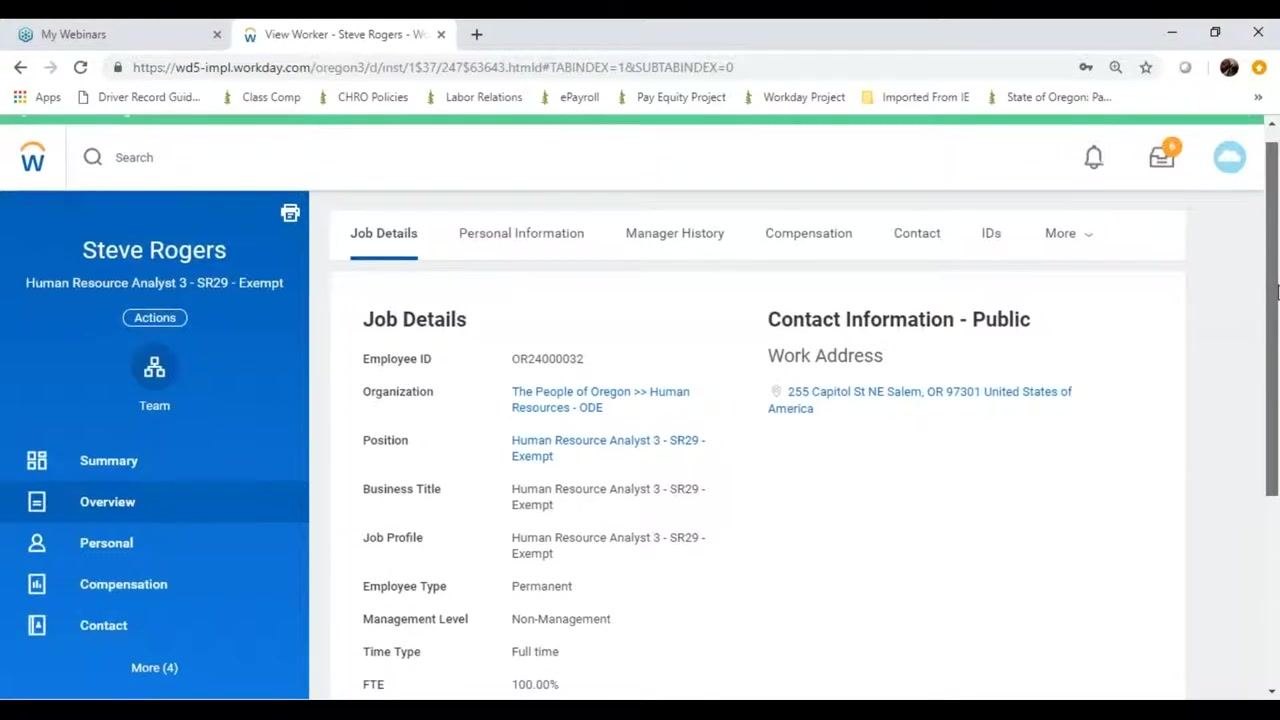1280x720 pixels.
Task: Open the cloud profile avatar menu
Action: click(x=1229, y=157)
